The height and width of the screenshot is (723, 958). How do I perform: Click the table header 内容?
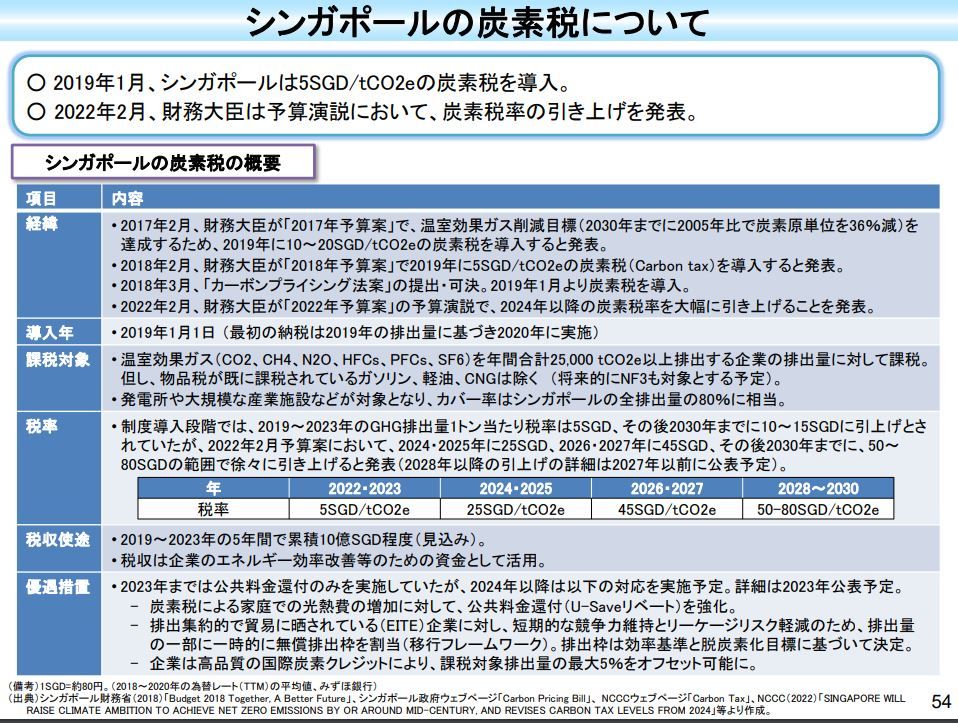tap(127, 198)
